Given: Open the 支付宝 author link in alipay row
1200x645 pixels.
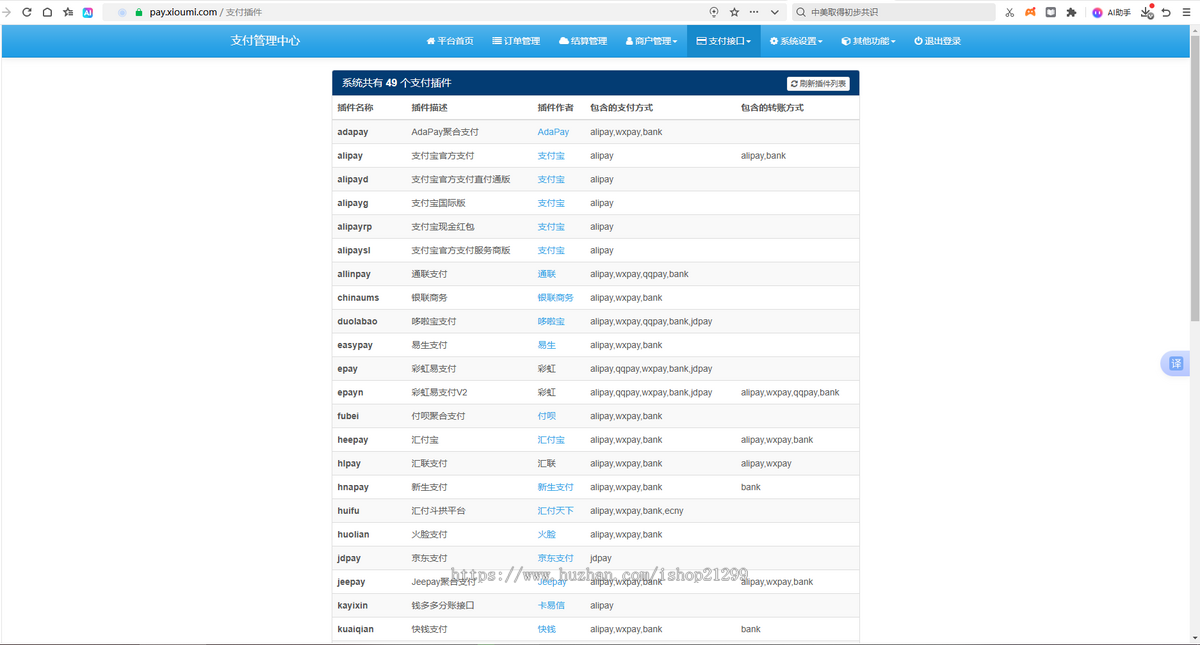Looking at the screenshot, I should coord(551,156).
